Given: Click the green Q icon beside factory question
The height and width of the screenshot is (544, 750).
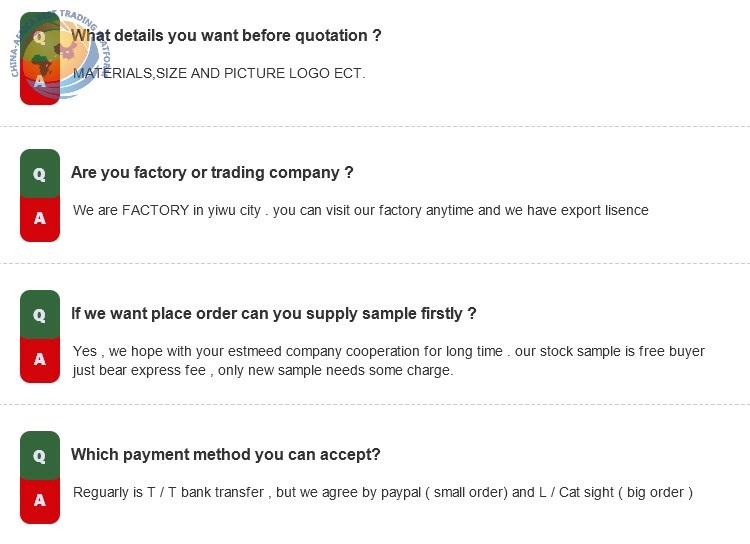Looking at the screenshot, I should [40, 173].
